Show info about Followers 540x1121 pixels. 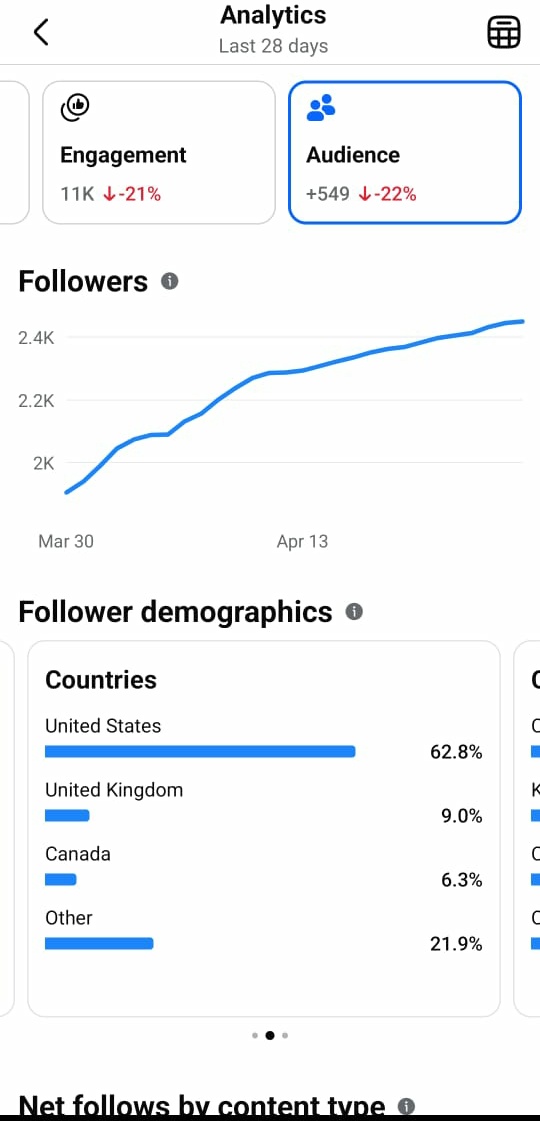pos(170,281)
